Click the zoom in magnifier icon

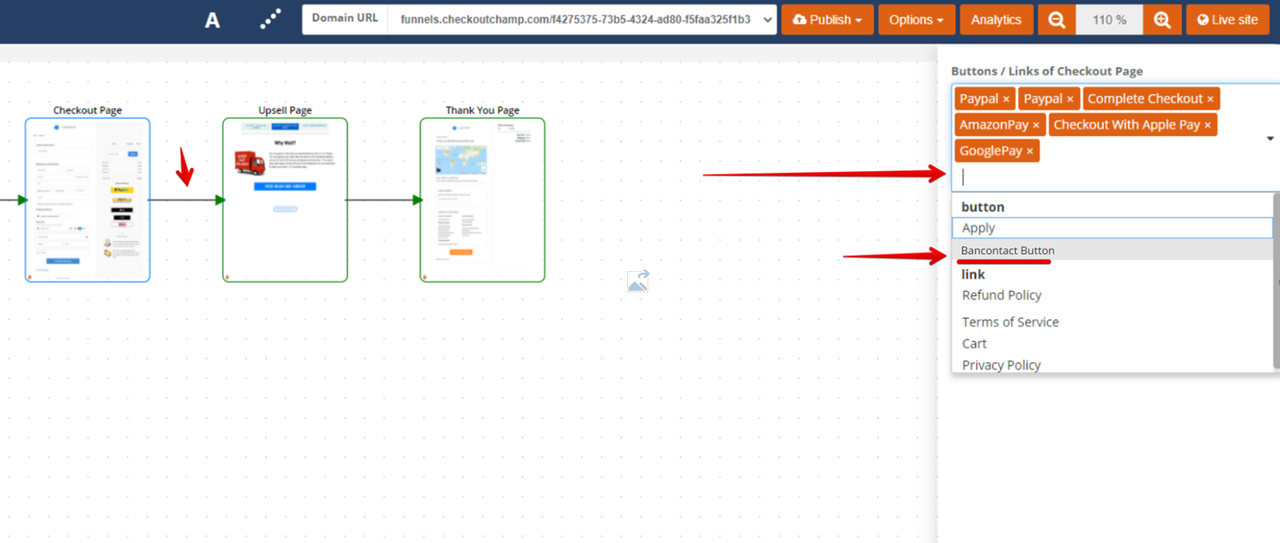click(x=1161, y=20)
